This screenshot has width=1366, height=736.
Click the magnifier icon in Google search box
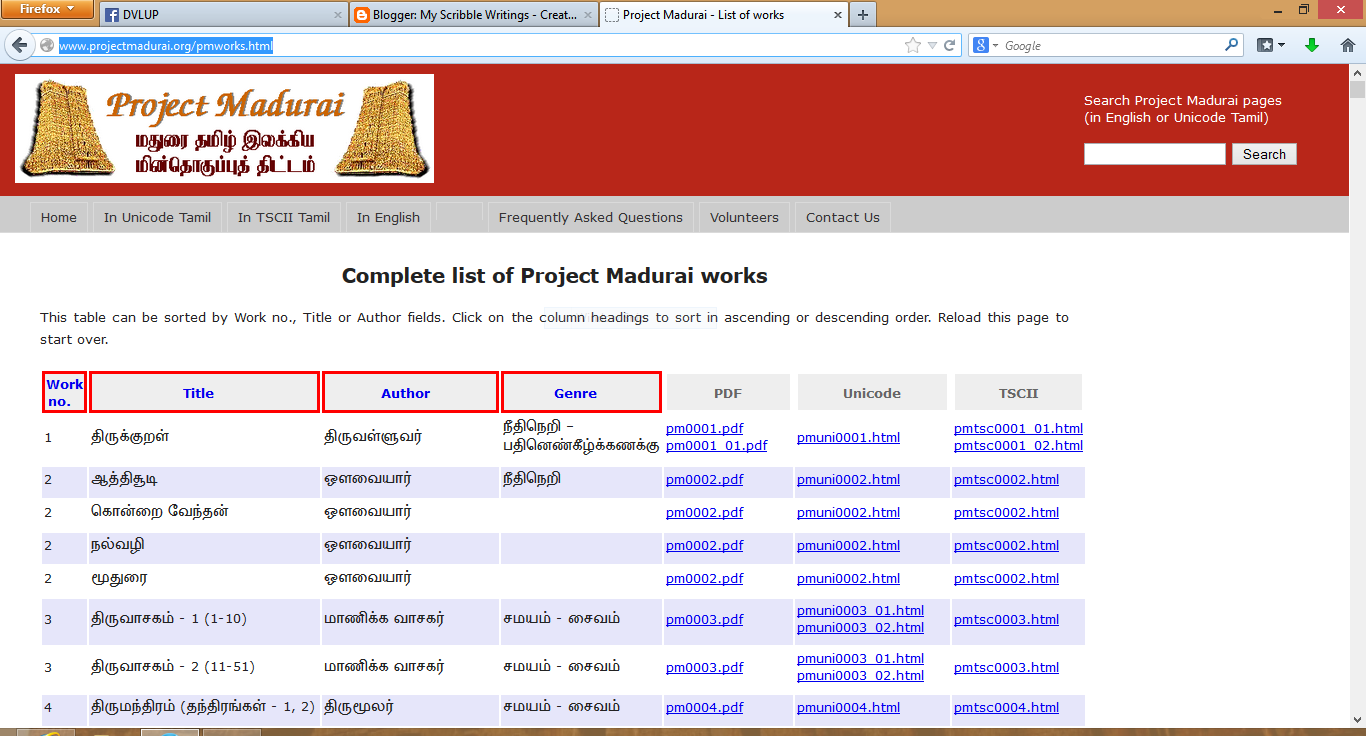[x=1232, y=45]
